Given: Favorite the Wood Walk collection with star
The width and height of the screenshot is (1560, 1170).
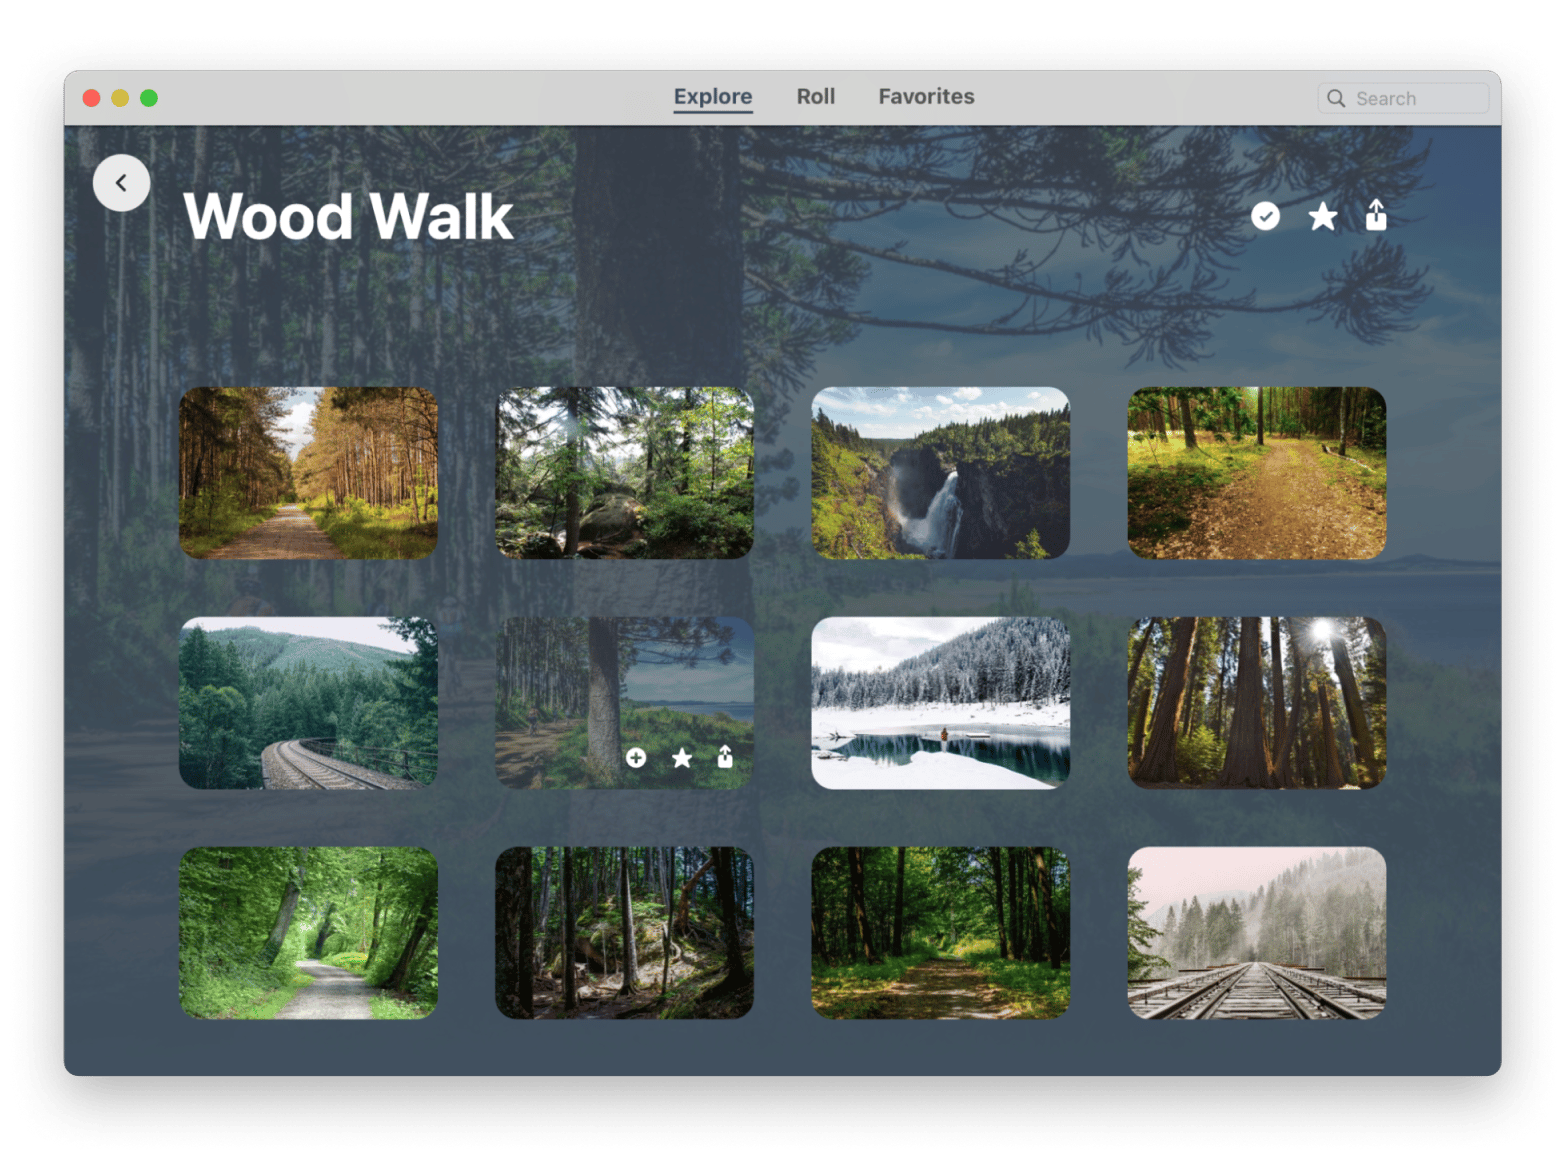Looking at the screenshot, I should (x=1322, y=216).
